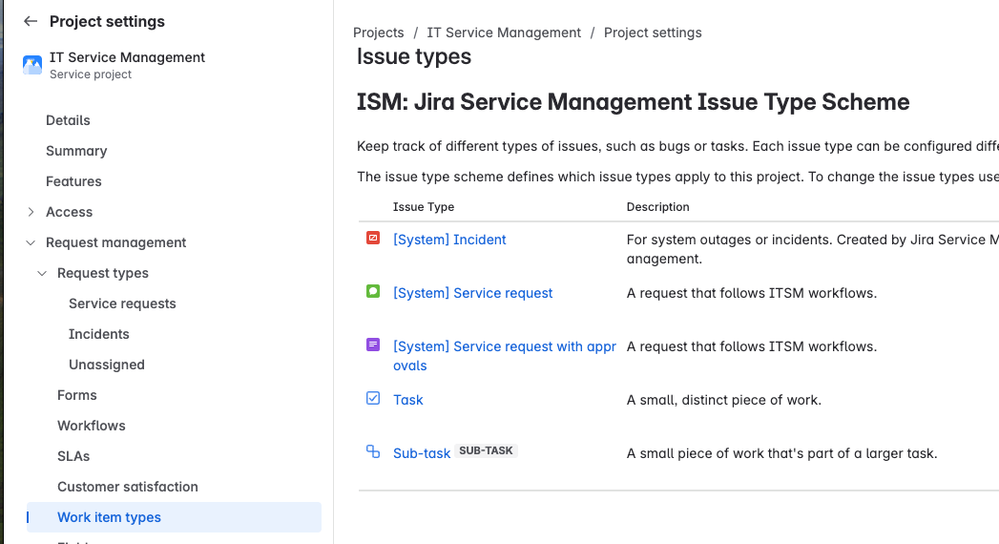The image size is (999, 544).
Task: Click the blue Task checkbox icon
Action: [373, 399]
